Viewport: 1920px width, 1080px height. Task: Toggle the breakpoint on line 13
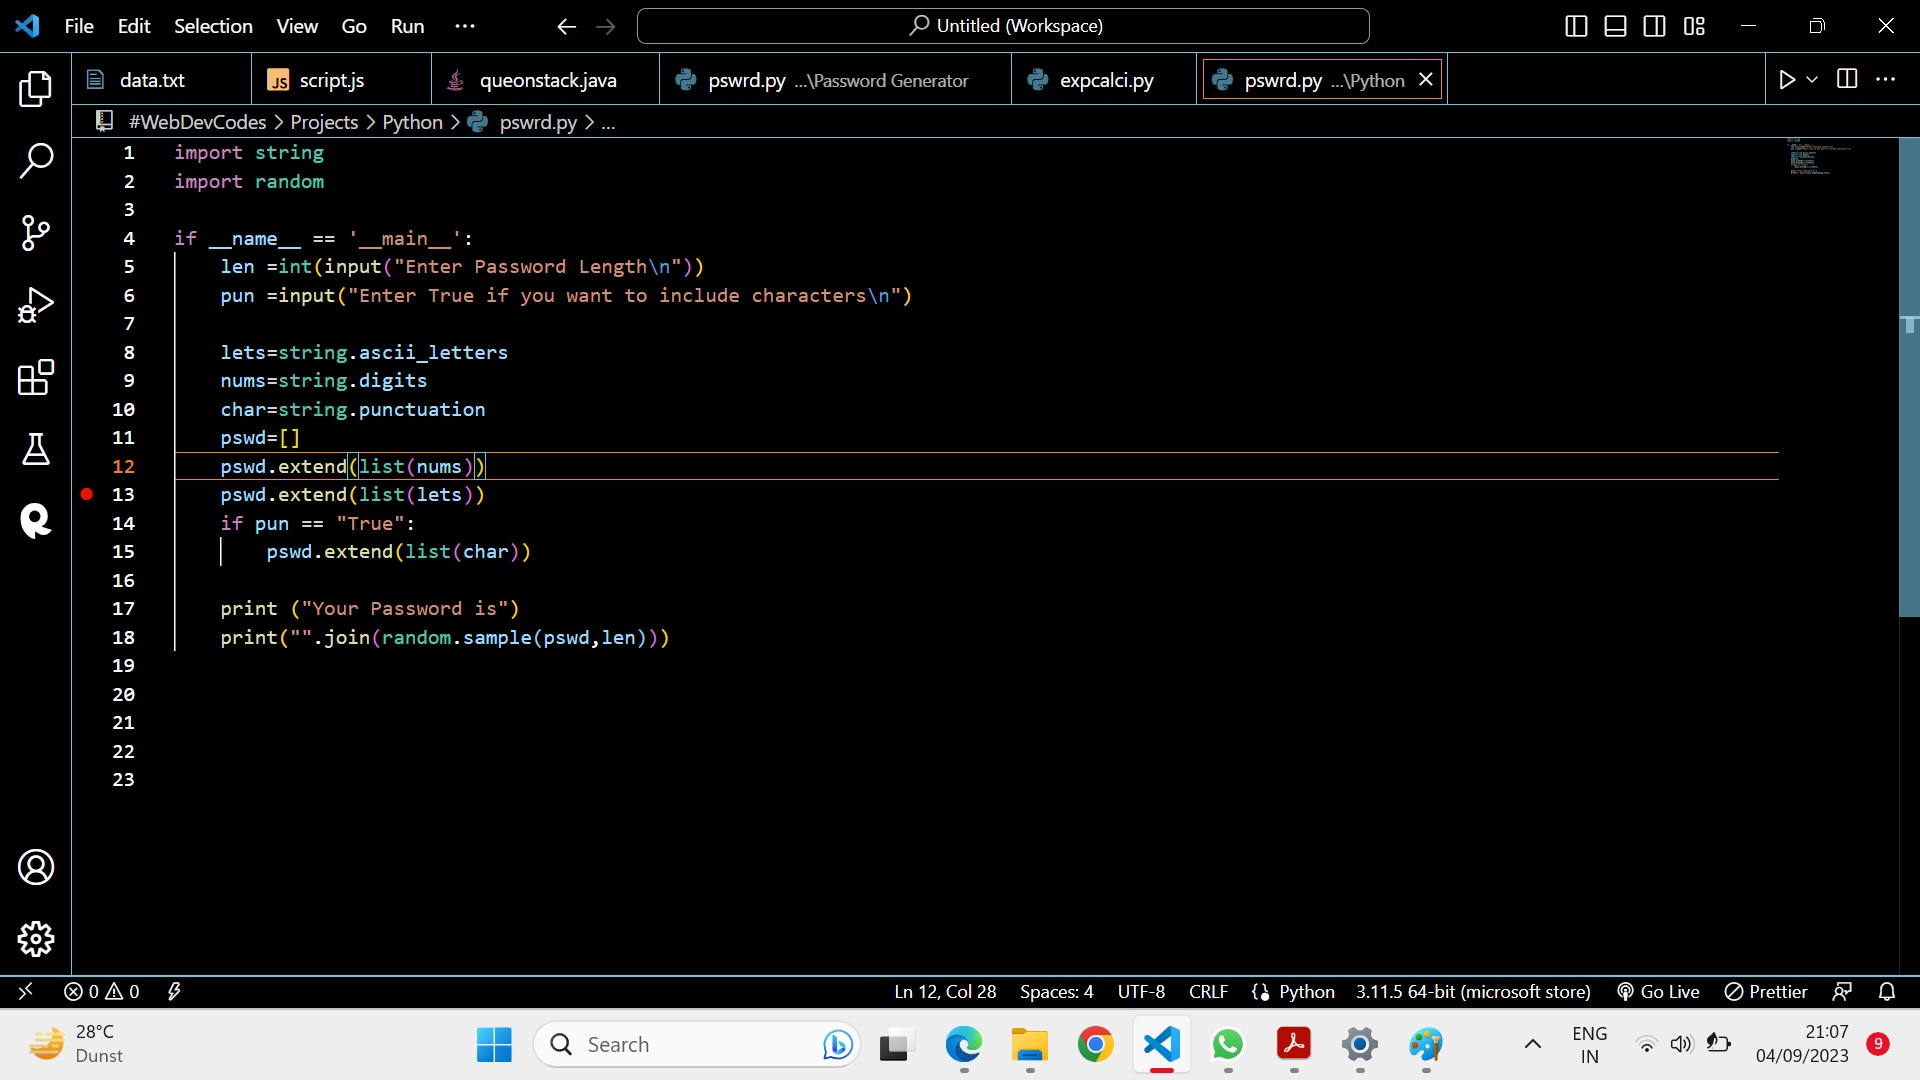point(87,494)
